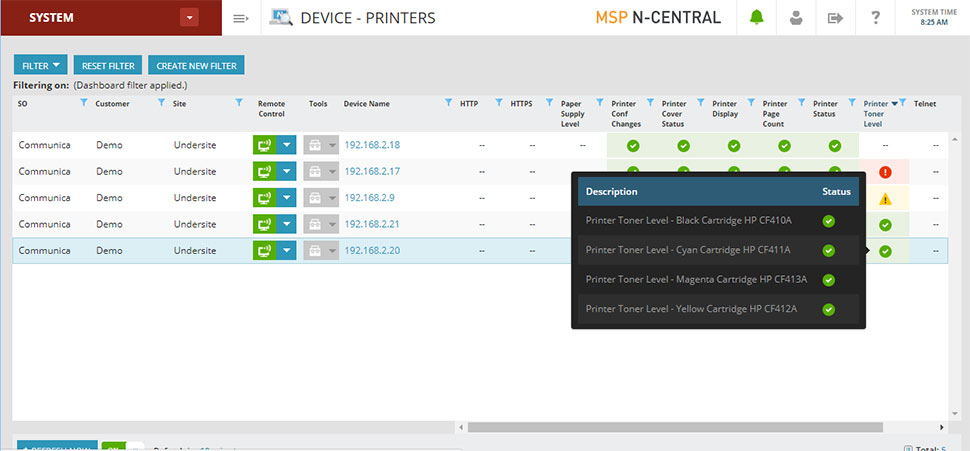This screenshot has width=970, height=451.
Task: Sort by the Device Name column header
Action: [x=366, y=104]
